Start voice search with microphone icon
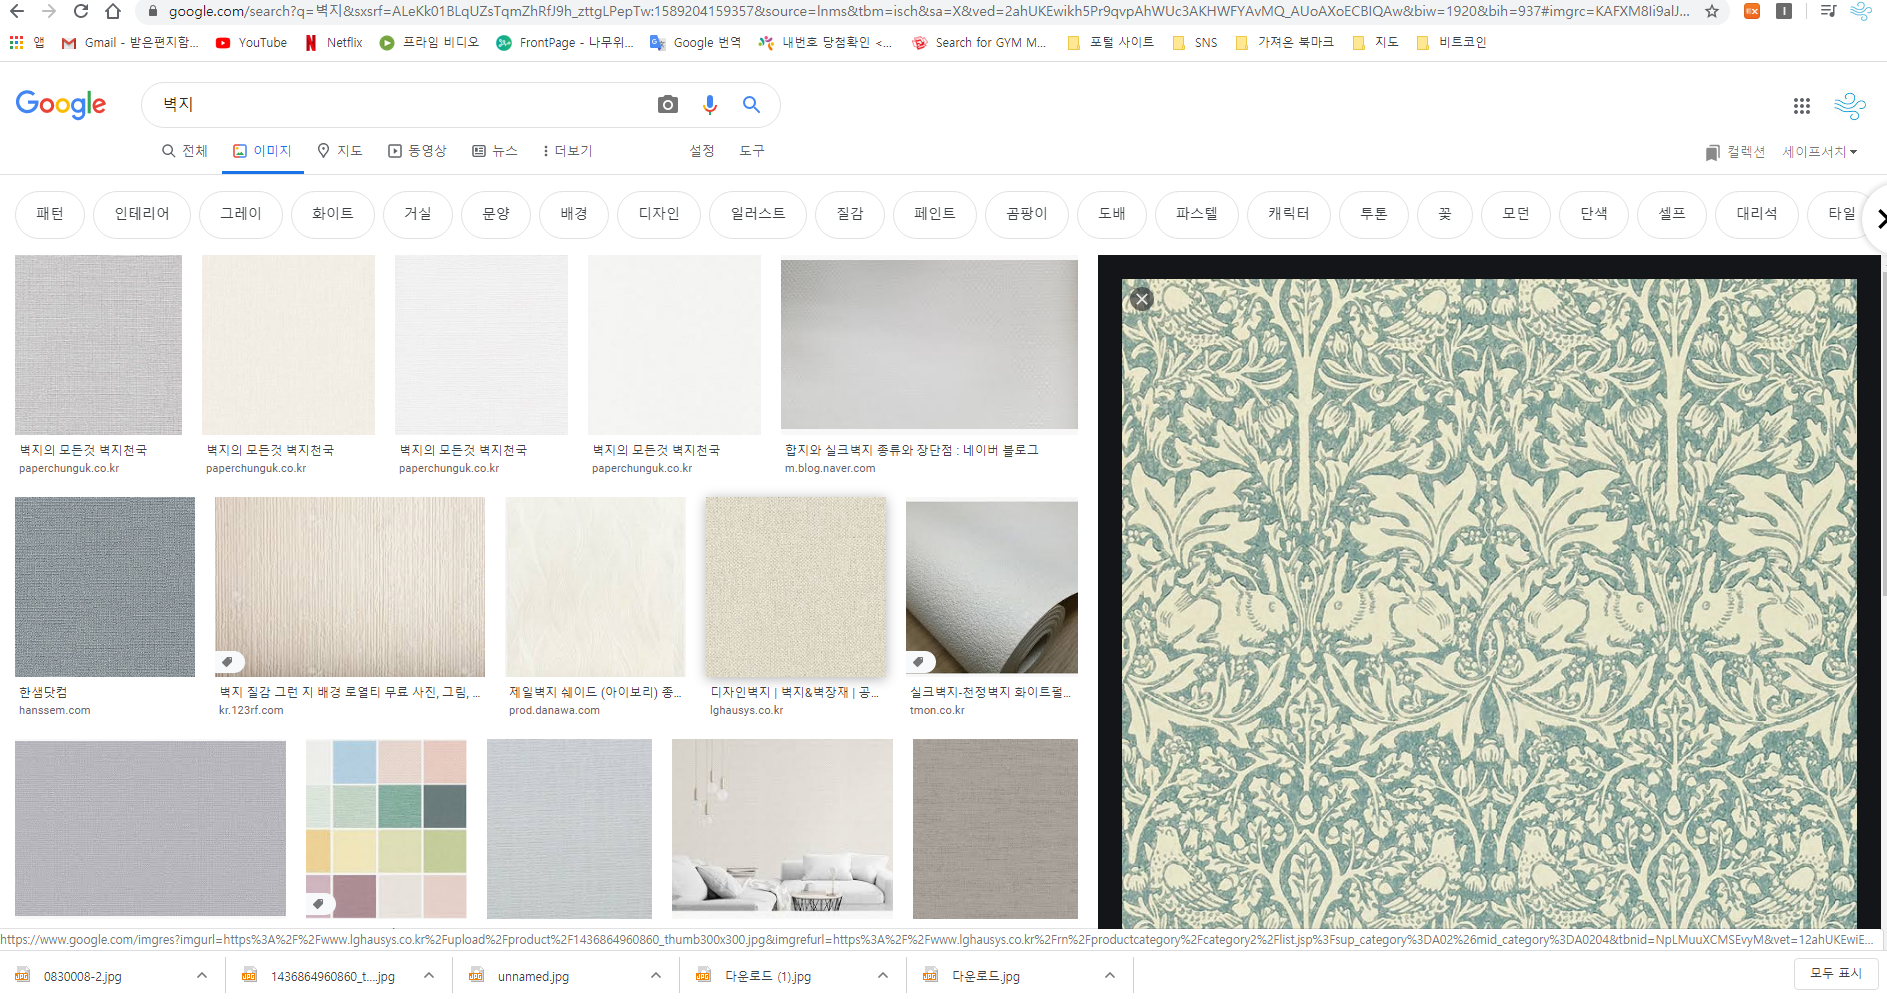Viewport: 1887px width, 999px height. tap(710, 104)
